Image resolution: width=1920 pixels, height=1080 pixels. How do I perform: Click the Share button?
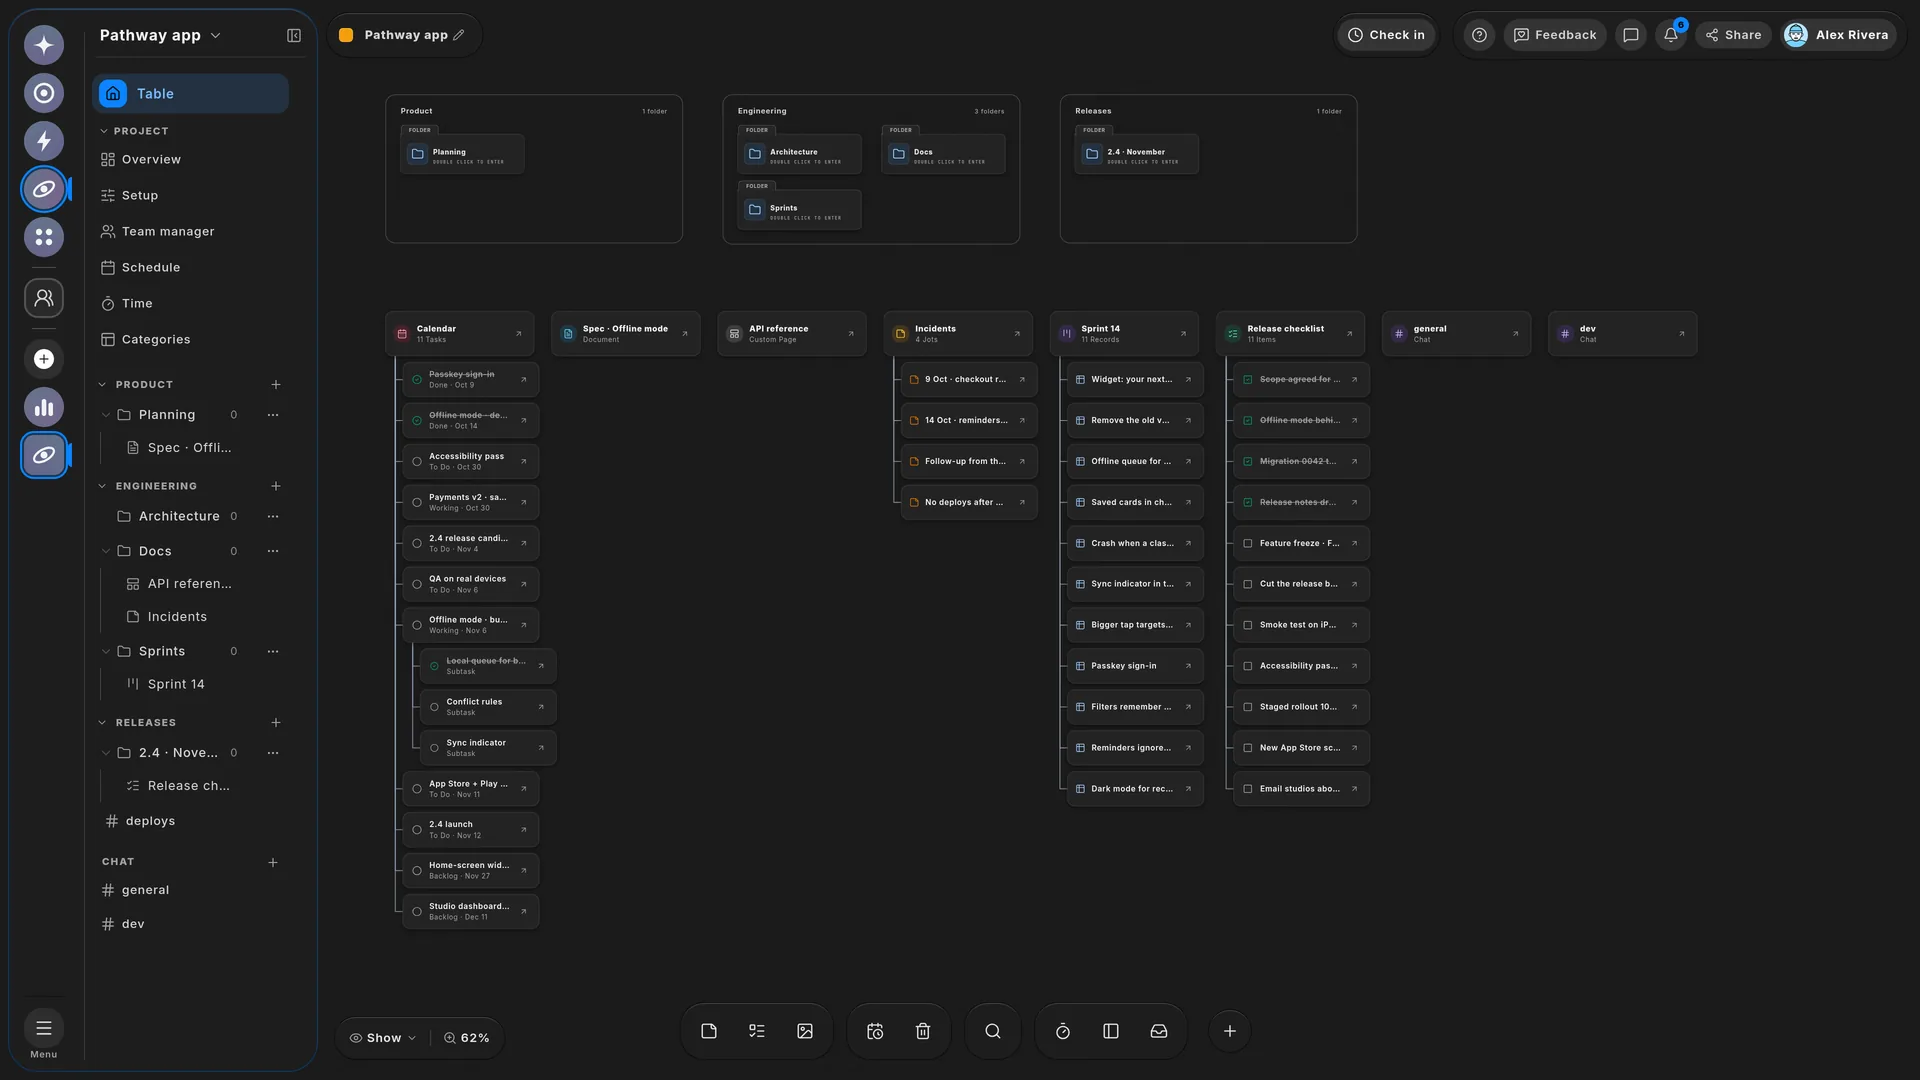[1734, 35]
